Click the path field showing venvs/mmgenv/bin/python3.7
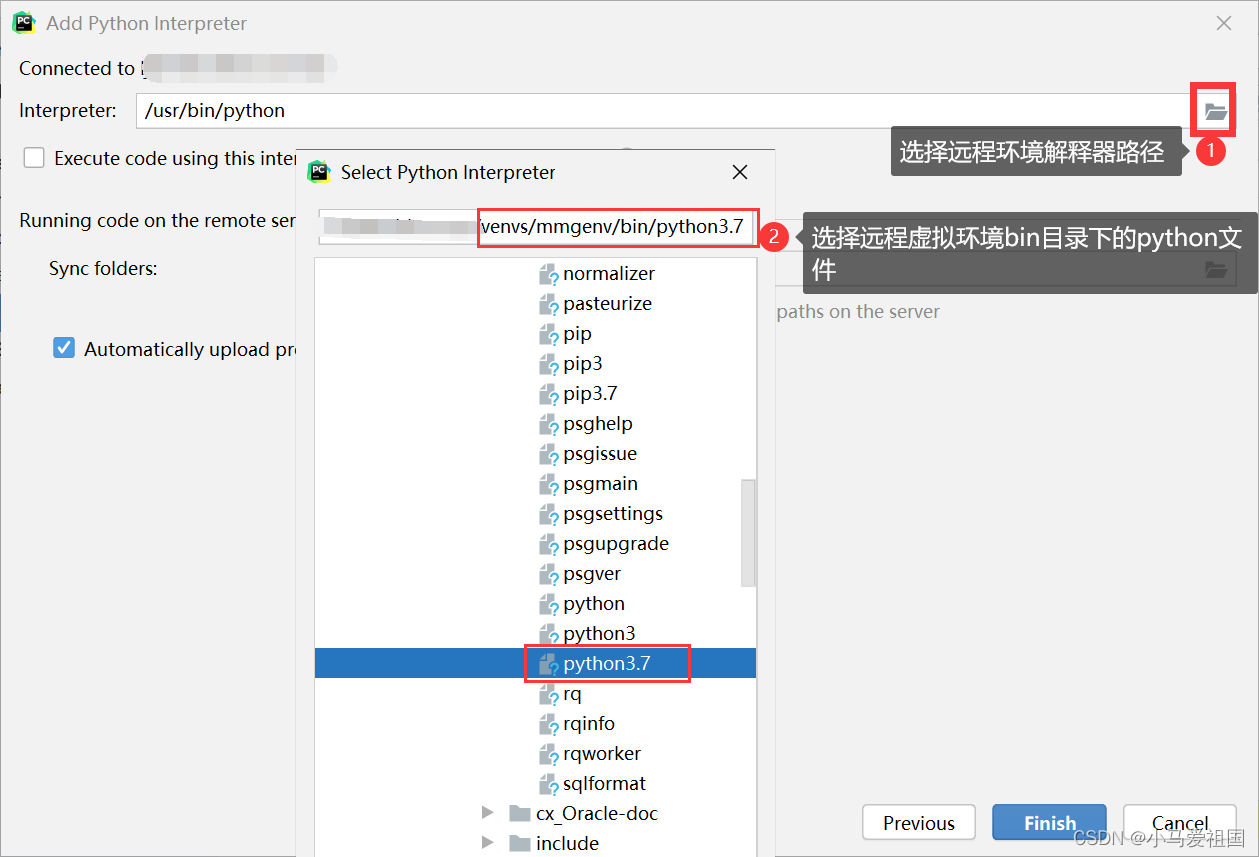 (538, 227)
